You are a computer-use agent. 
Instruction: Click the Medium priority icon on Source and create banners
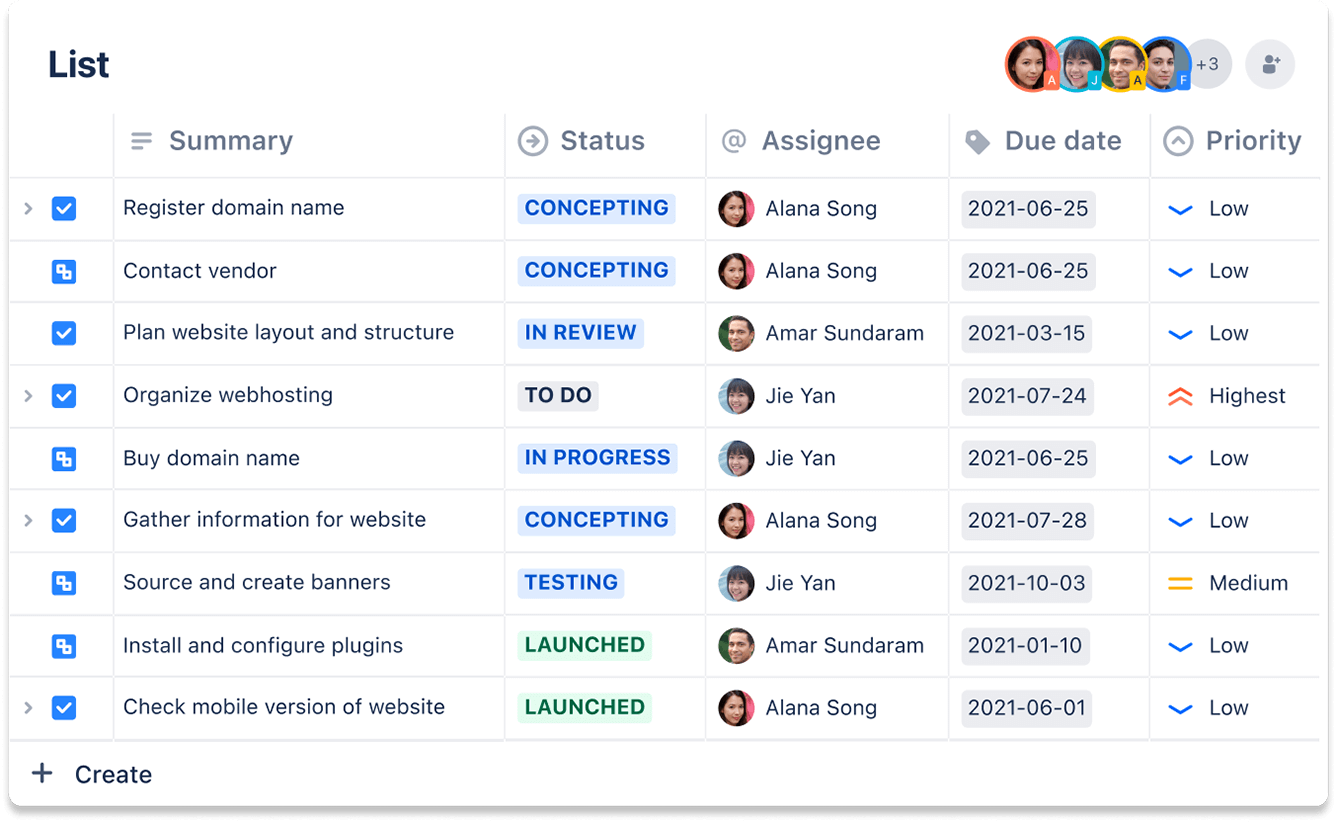pos(1180,583)
